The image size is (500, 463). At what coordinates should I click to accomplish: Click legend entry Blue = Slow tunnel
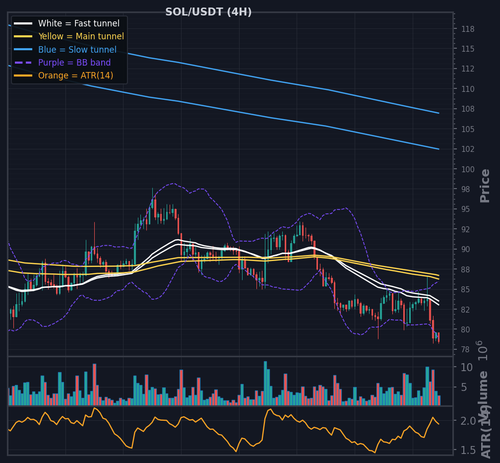(x=77, y=50)
